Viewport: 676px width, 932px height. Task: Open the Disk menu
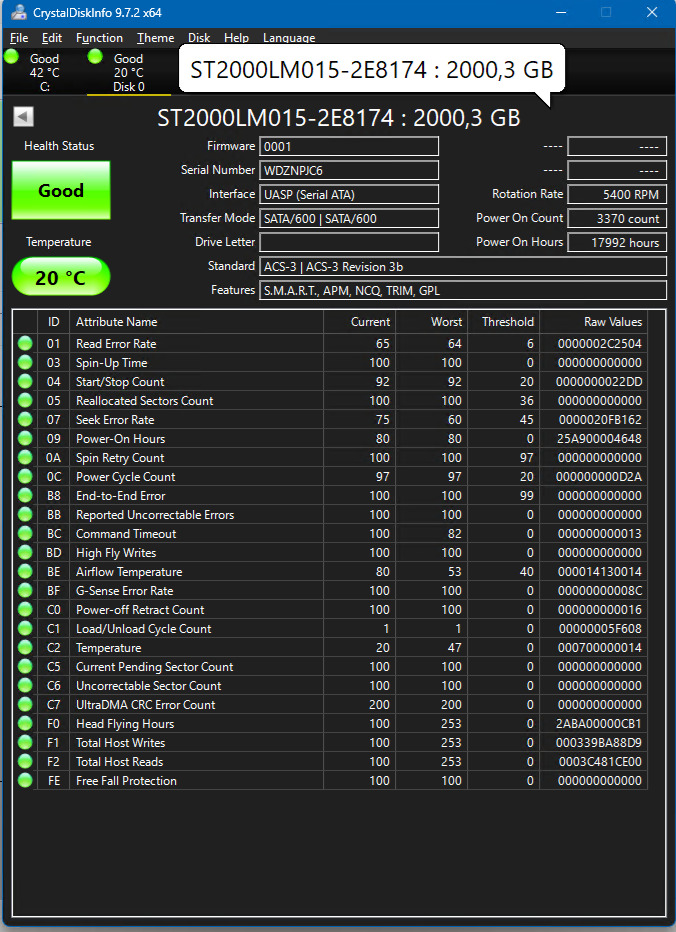(x=199, y=38)
